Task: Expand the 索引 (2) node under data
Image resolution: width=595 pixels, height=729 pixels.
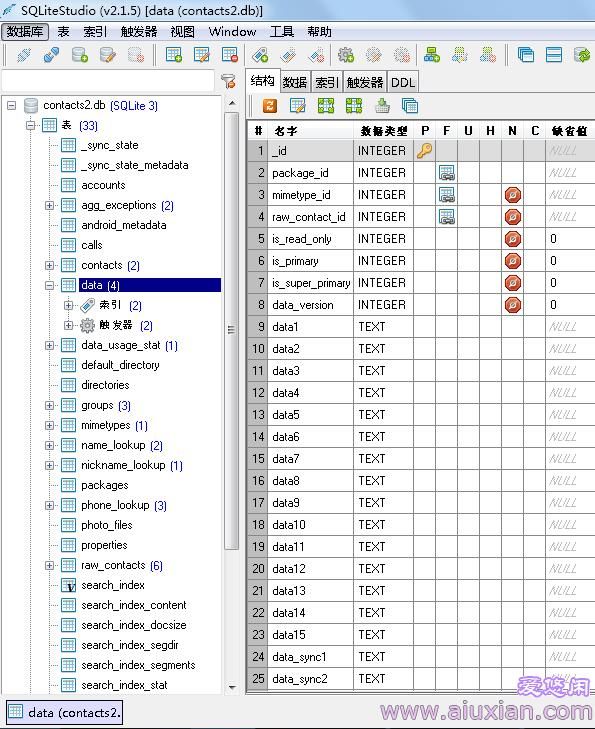Action: (68, 305)
